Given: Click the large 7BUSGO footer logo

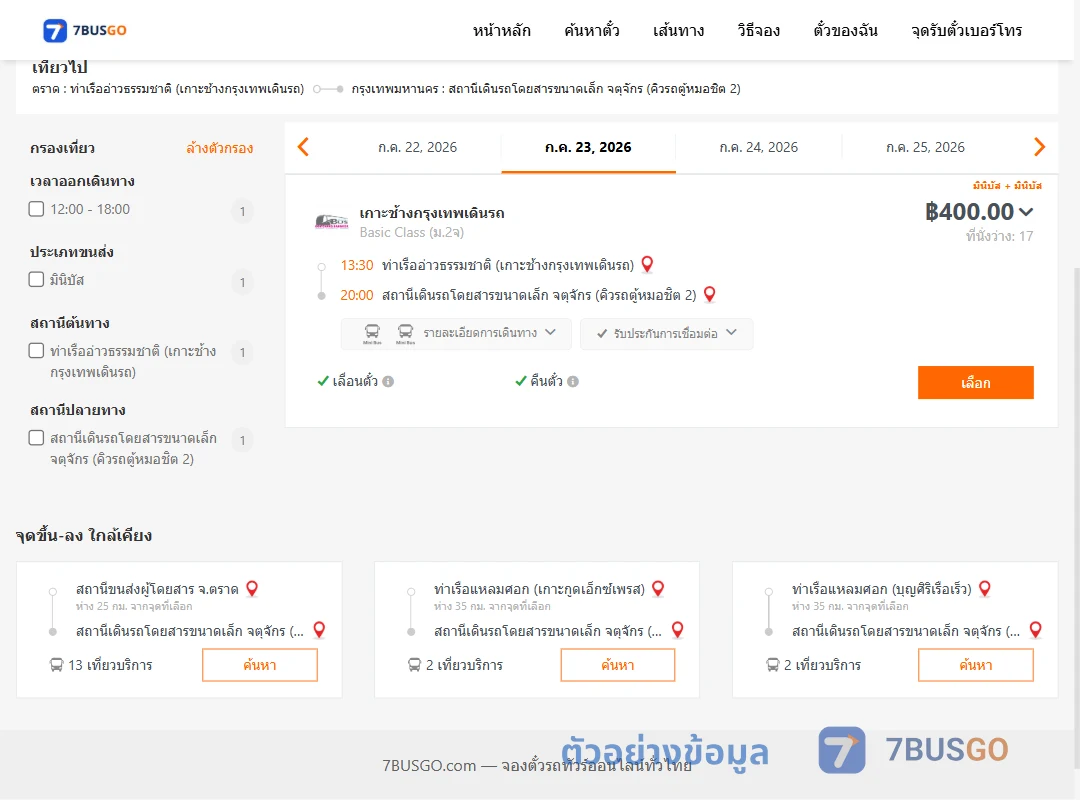Looking at the screenshot, I should click(913, 750).
